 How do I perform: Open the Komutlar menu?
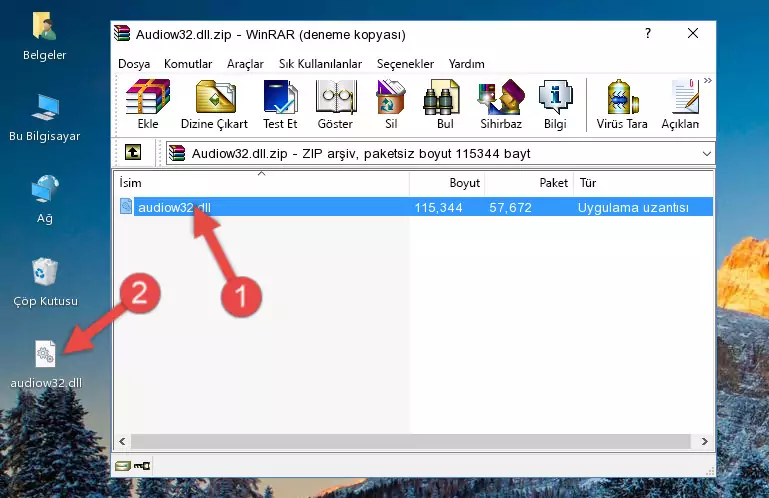[x=188, y=64]
